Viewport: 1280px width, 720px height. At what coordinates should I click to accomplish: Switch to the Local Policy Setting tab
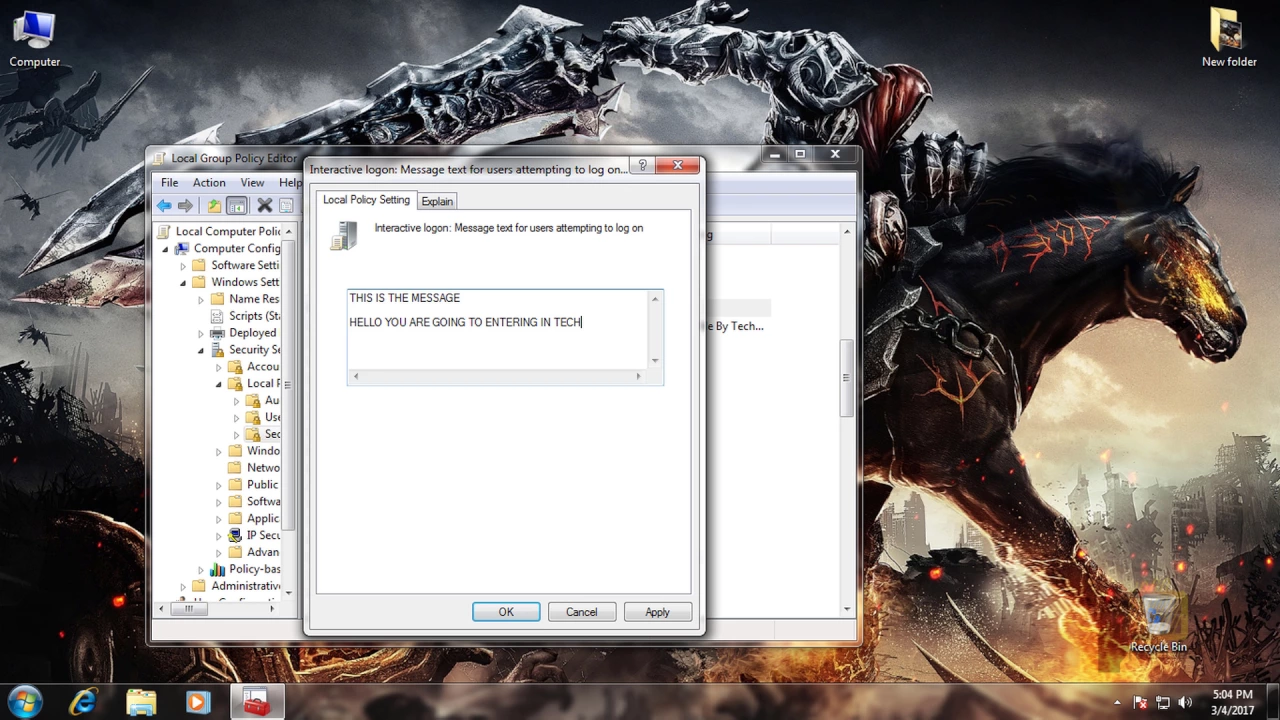click(x=366, y=200)
